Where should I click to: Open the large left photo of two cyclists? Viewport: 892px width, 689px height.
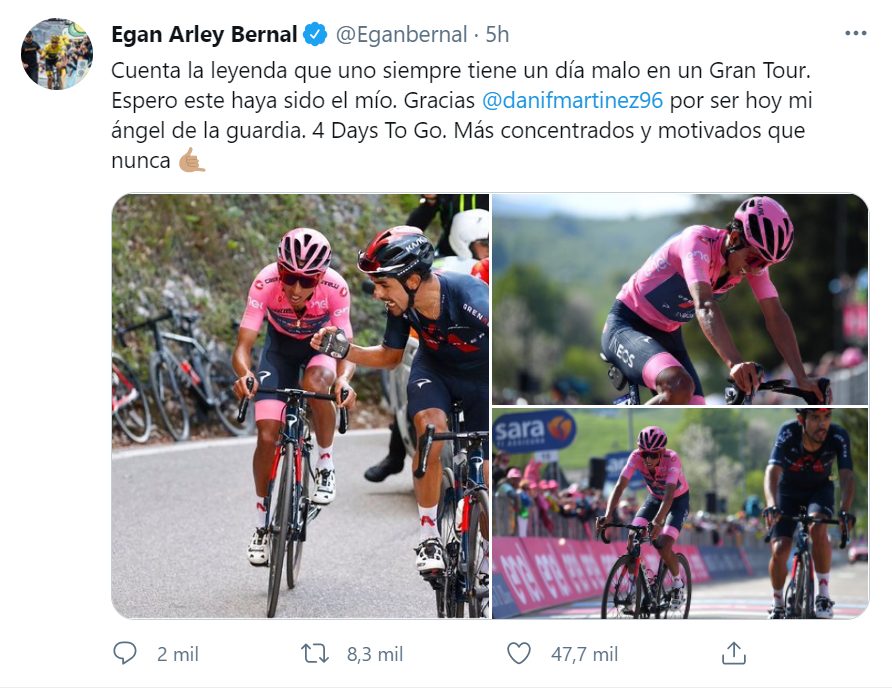pyautogui.click(x=300, y=405)
